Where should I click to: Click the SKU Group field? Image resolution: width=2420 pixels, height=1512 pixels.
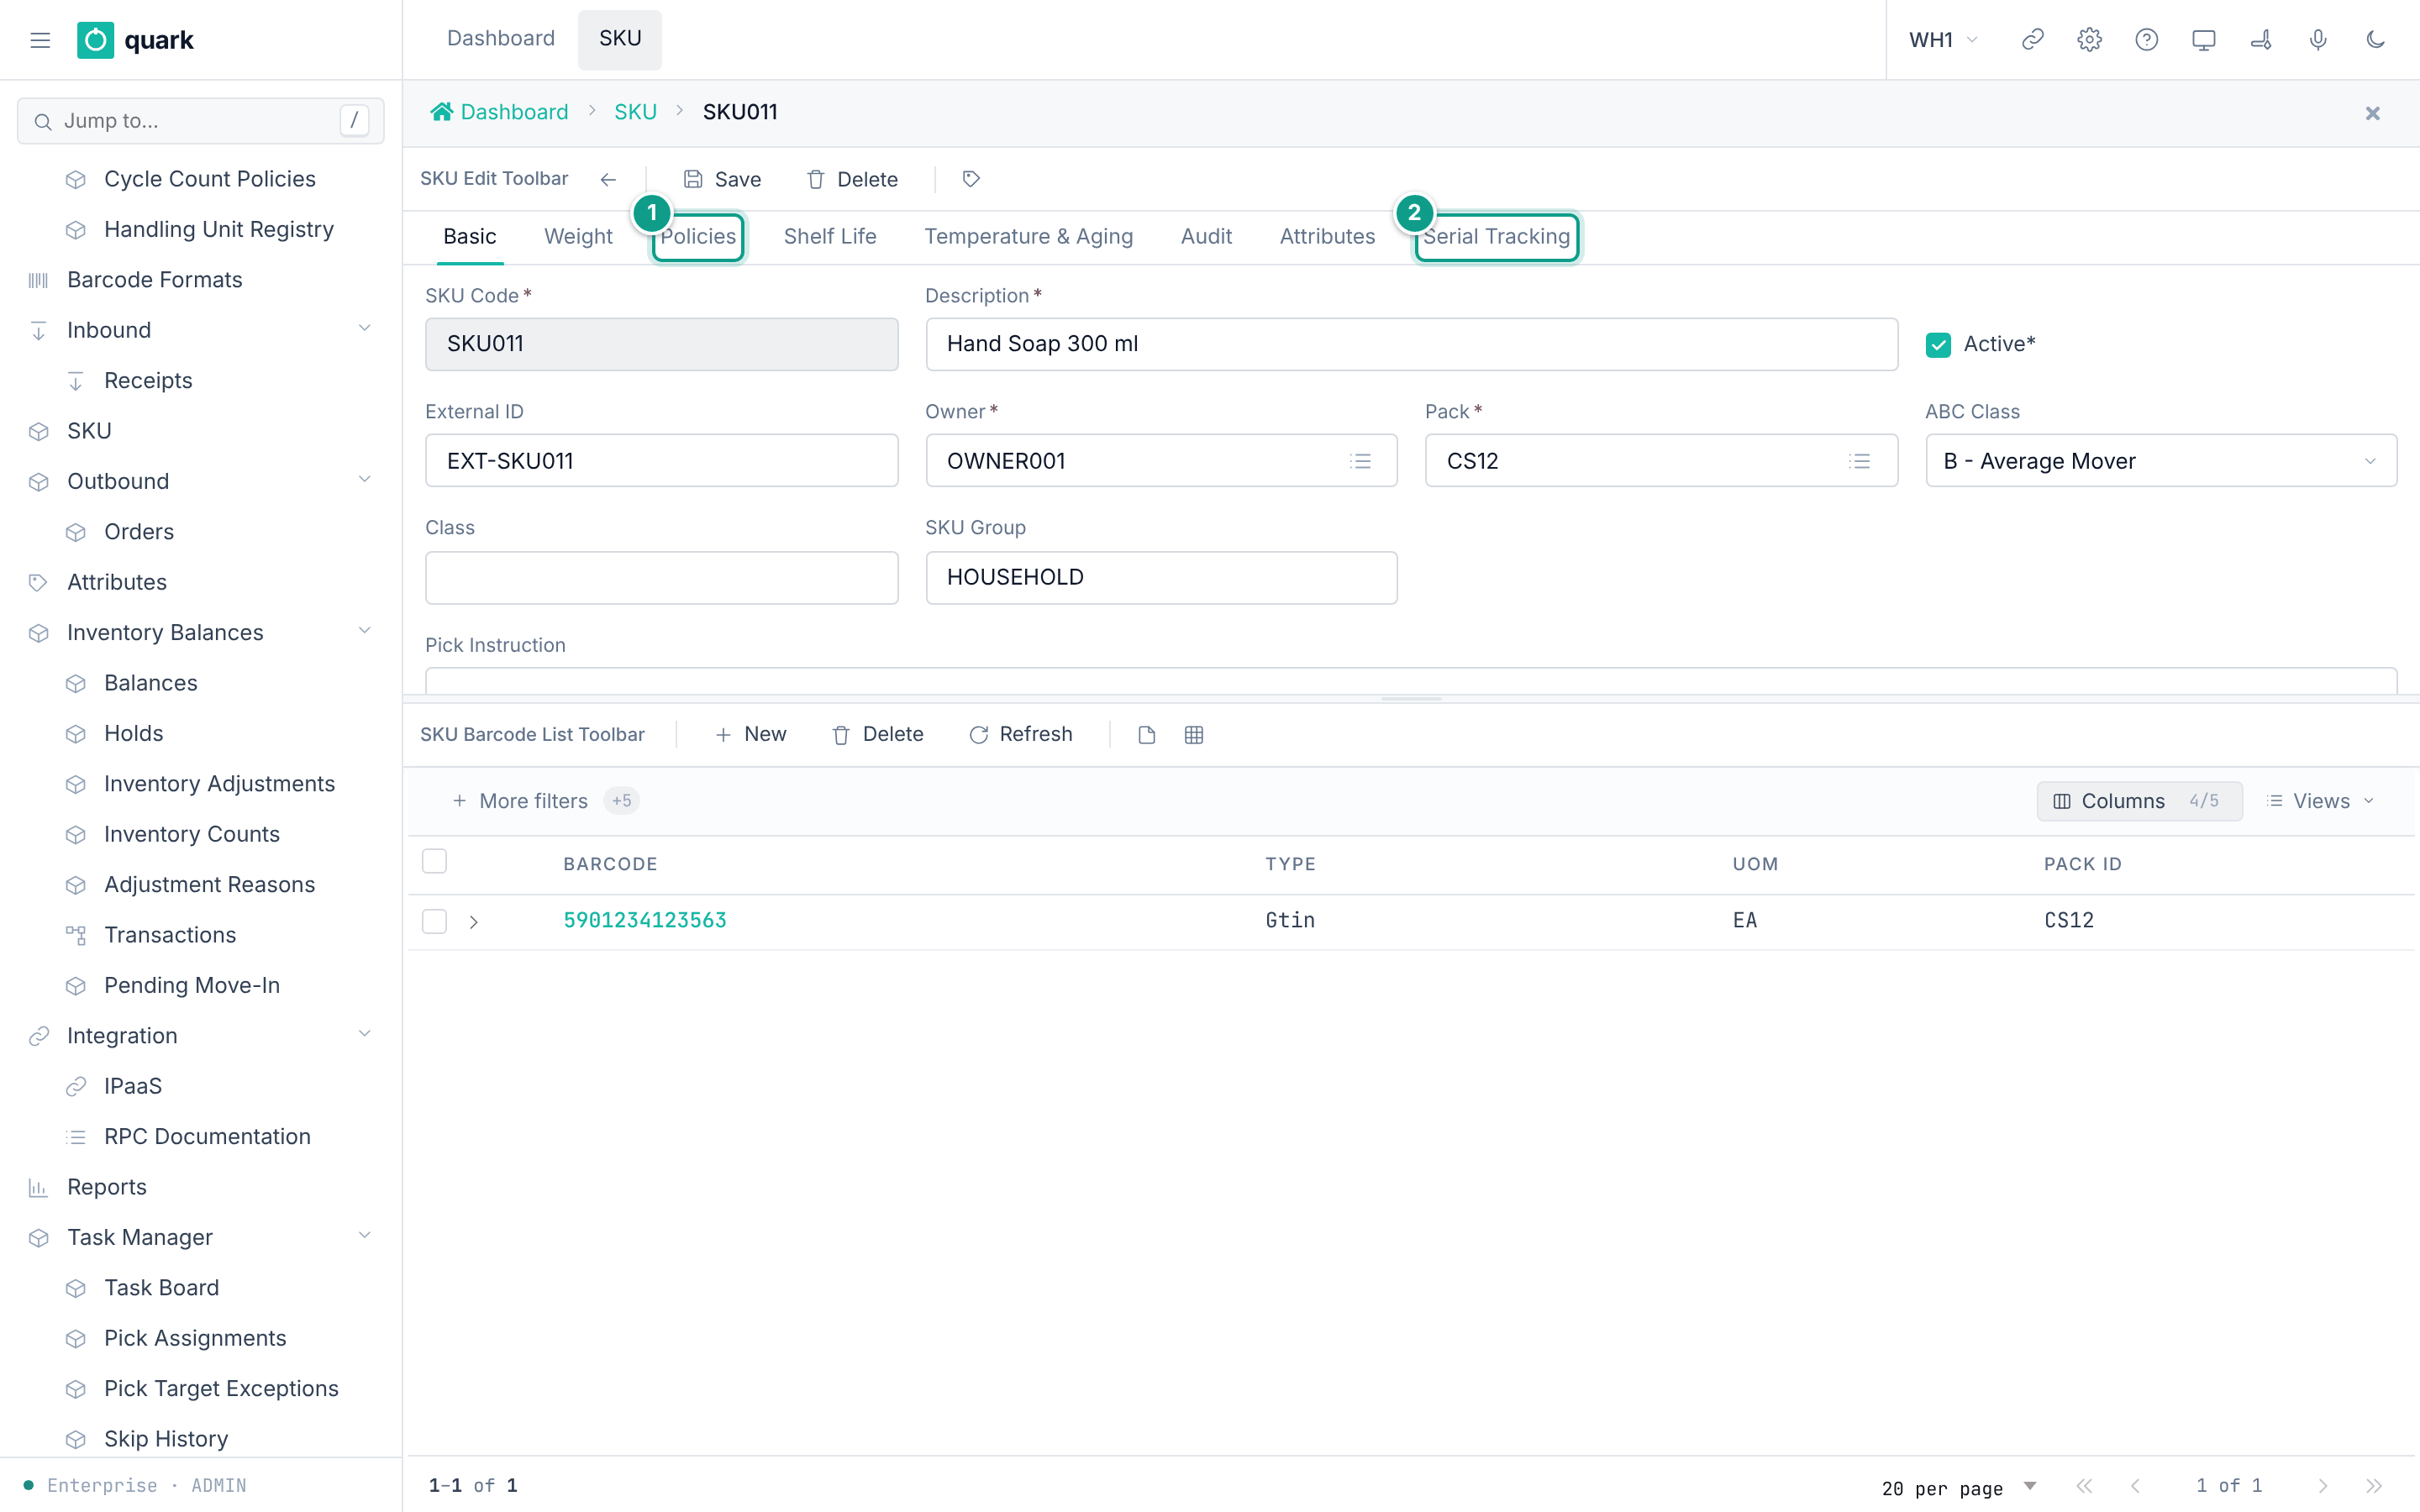click(1161, 578)
